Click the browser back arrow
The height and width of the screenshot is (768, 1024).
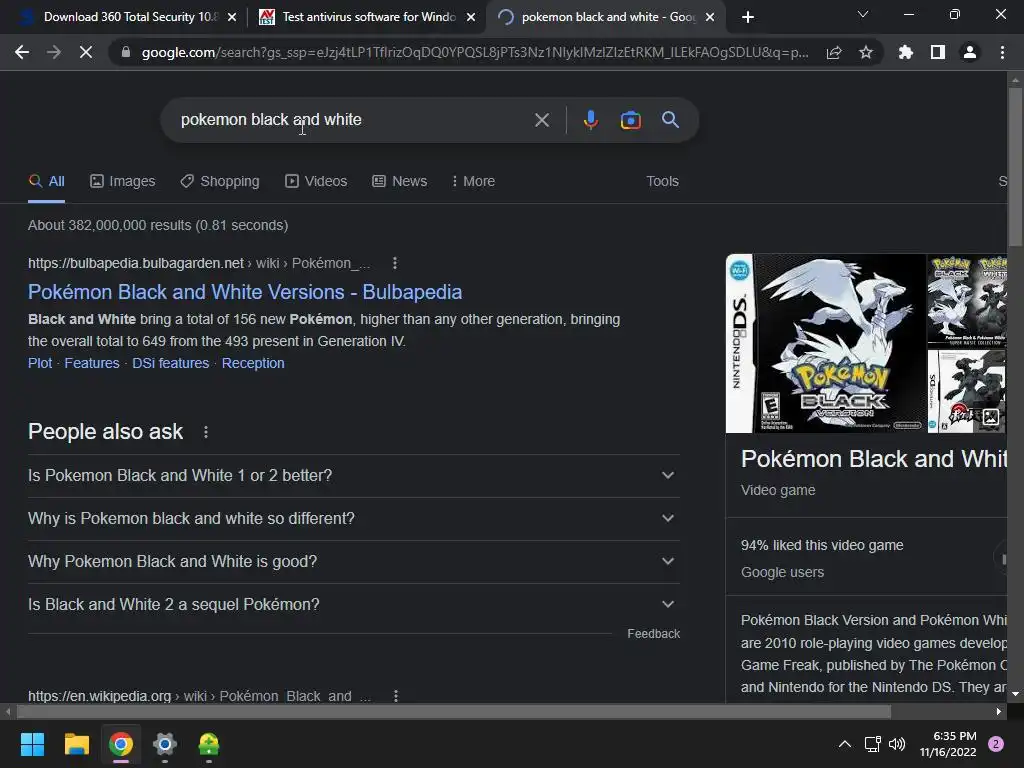(x=22, y=52)
